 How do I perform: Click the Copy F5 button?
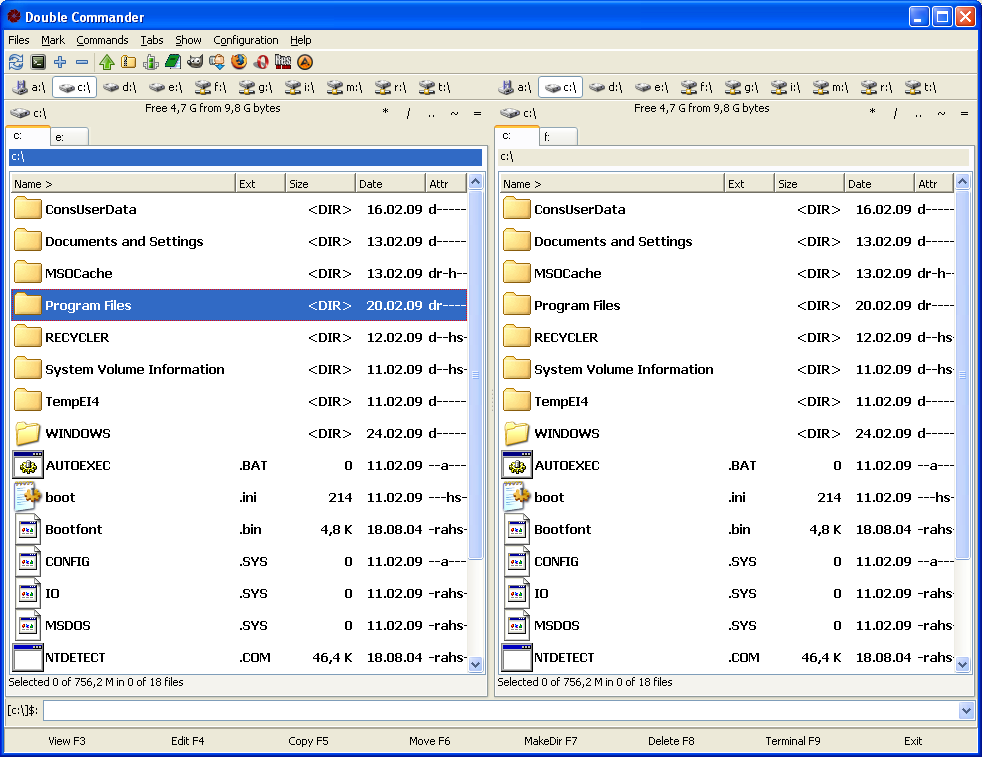pyautogui.click(x=308, y=741)
